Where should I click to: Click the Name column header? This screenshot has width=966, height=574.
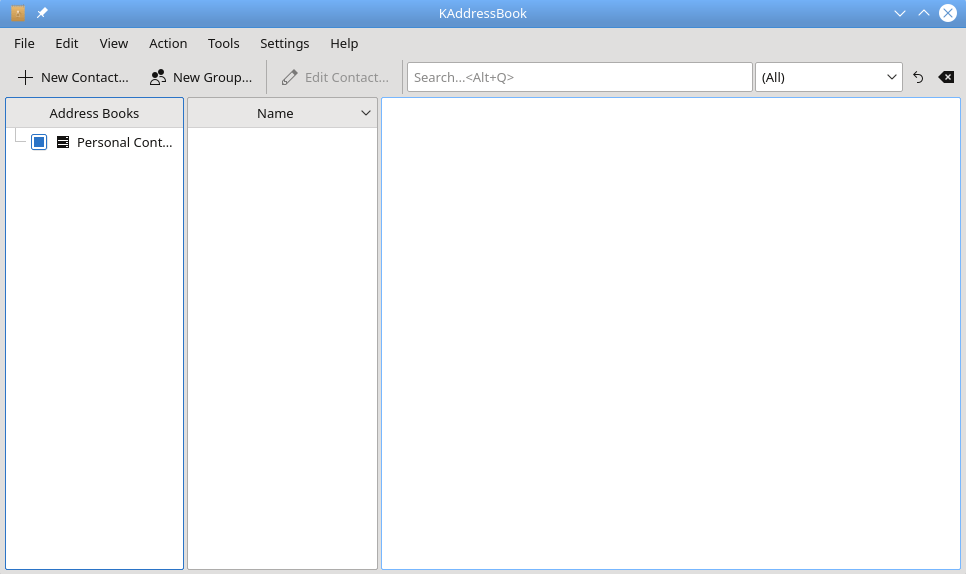point(274,113)
